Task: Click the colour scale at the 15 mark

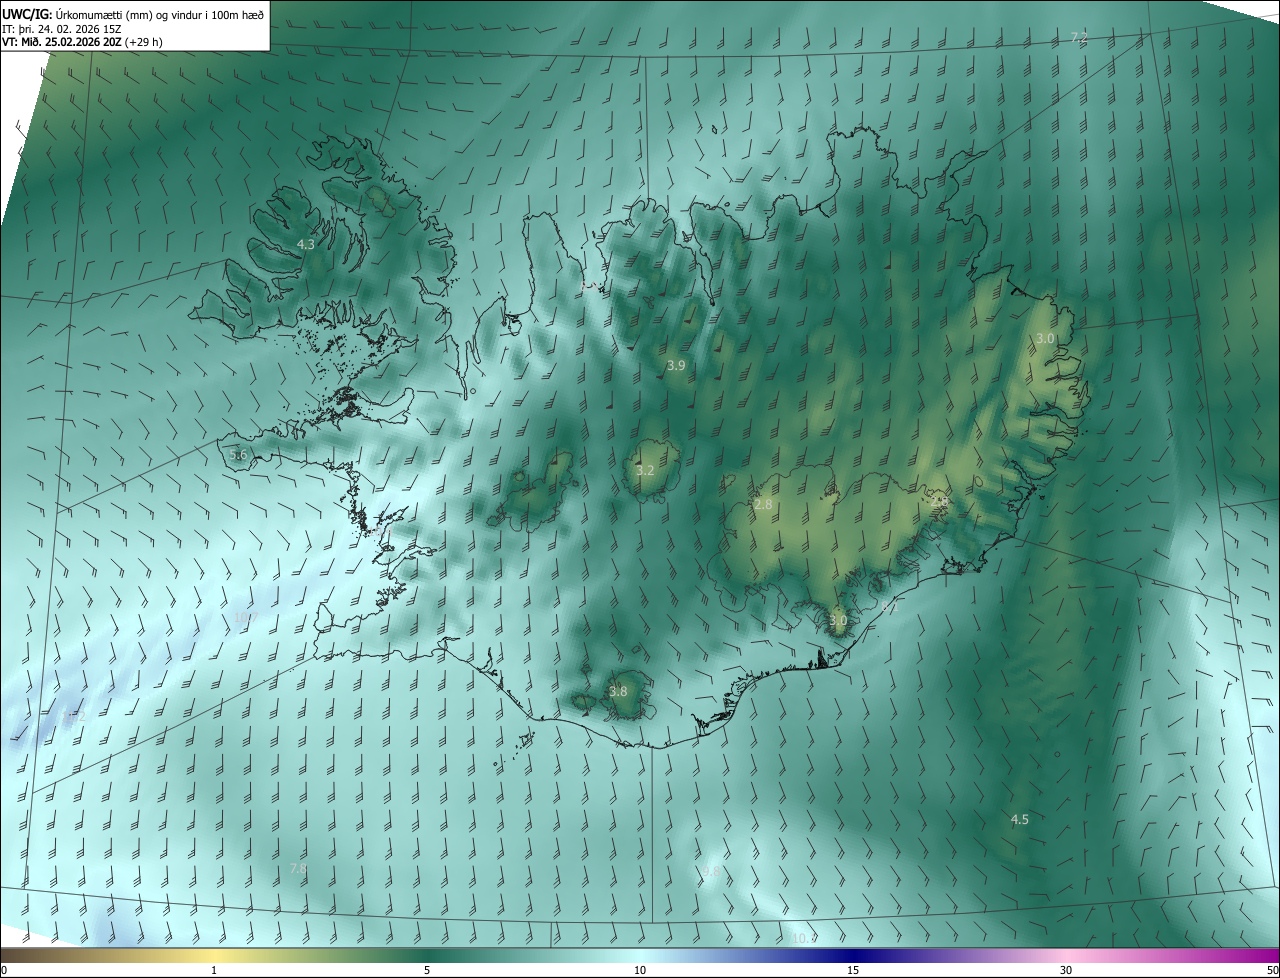Action: [x=853, y=970]
